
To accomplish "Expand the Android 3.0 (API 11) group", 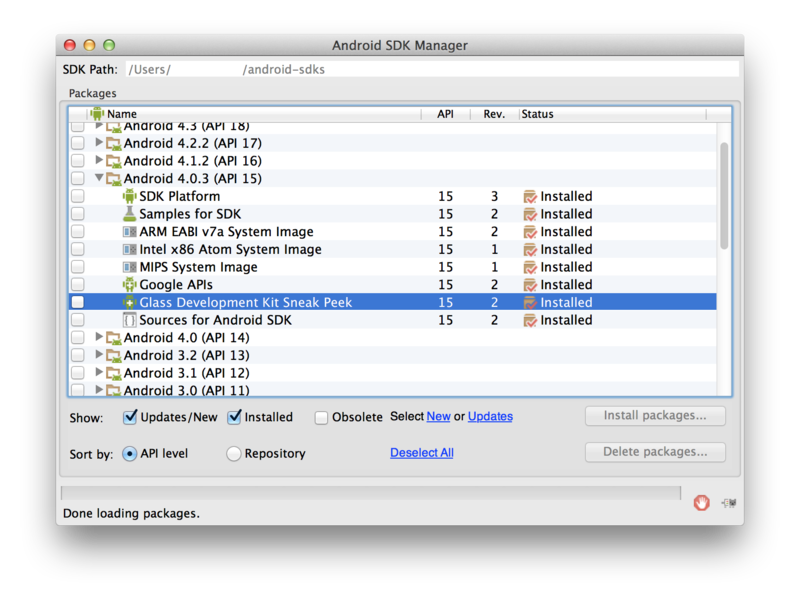I will click(x=99, y=390).
